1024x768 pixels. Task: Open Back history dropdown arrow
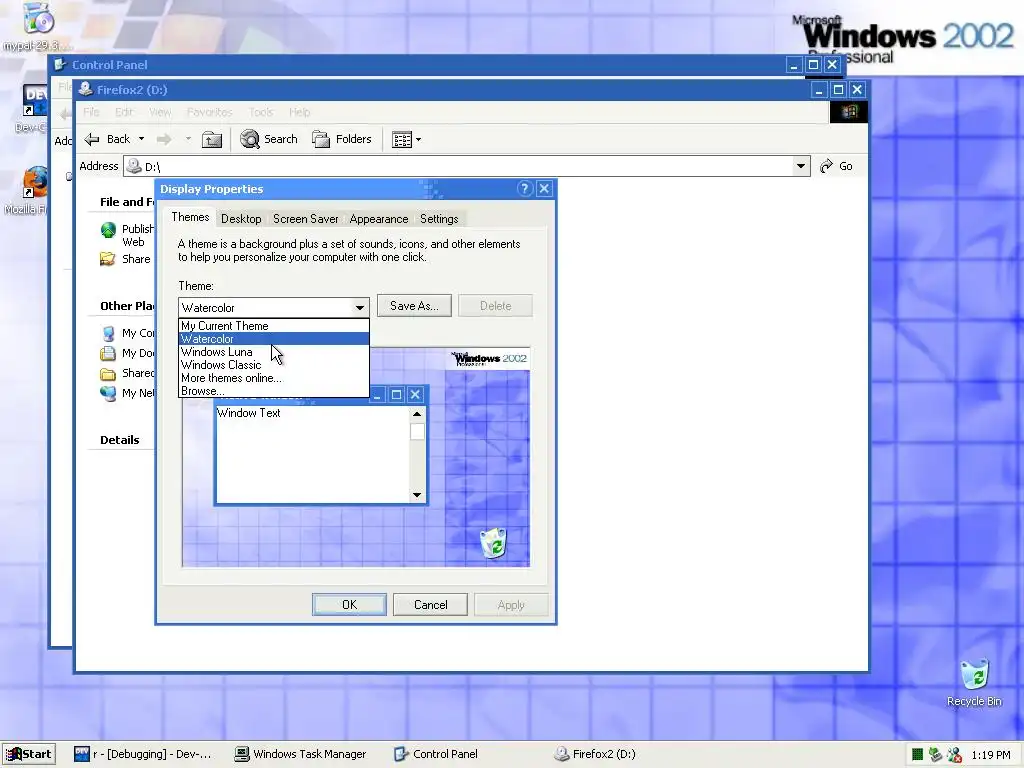coord(141,139)
